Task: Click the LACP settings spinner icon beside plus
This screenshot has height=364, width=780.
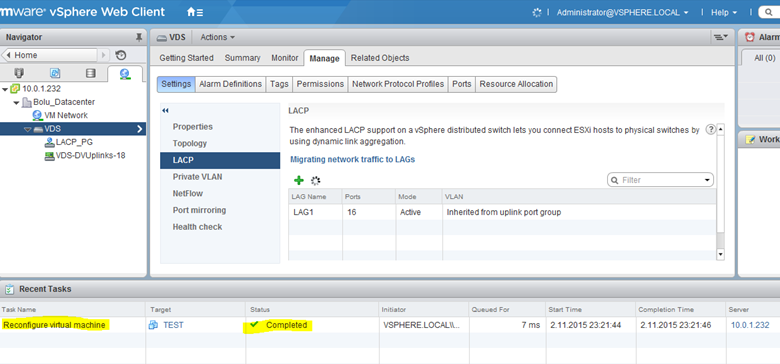Action: (315, 181)
